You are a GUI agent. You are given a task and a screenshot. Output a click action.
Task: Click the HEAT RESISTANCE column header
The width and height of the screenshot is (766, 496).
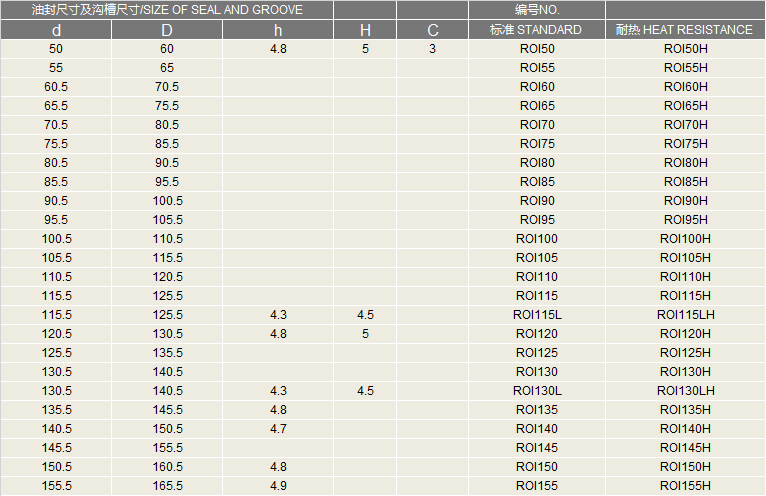(x=685, y=30)
